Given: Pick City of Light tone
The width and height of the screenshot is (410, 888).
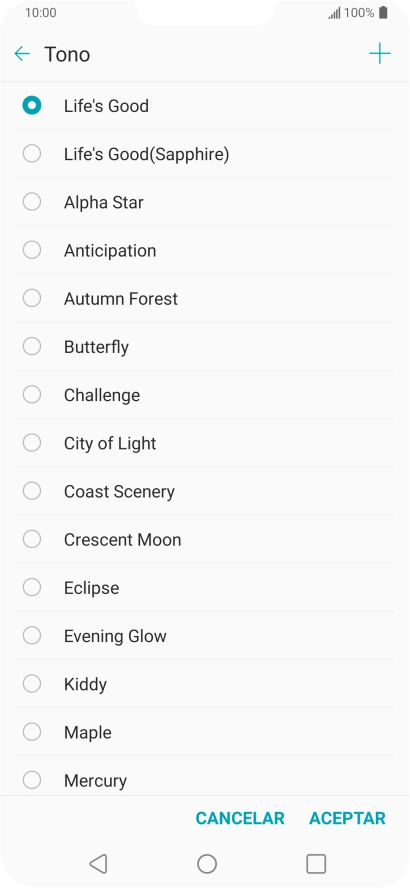Looking at the screenshot, I should pyautogui.click(x=205, y=443).
